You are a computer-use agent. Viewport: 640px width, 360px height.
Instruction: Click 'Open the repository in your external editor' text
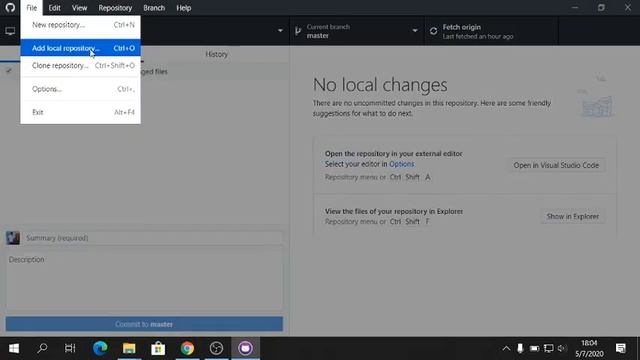[393, 153]
